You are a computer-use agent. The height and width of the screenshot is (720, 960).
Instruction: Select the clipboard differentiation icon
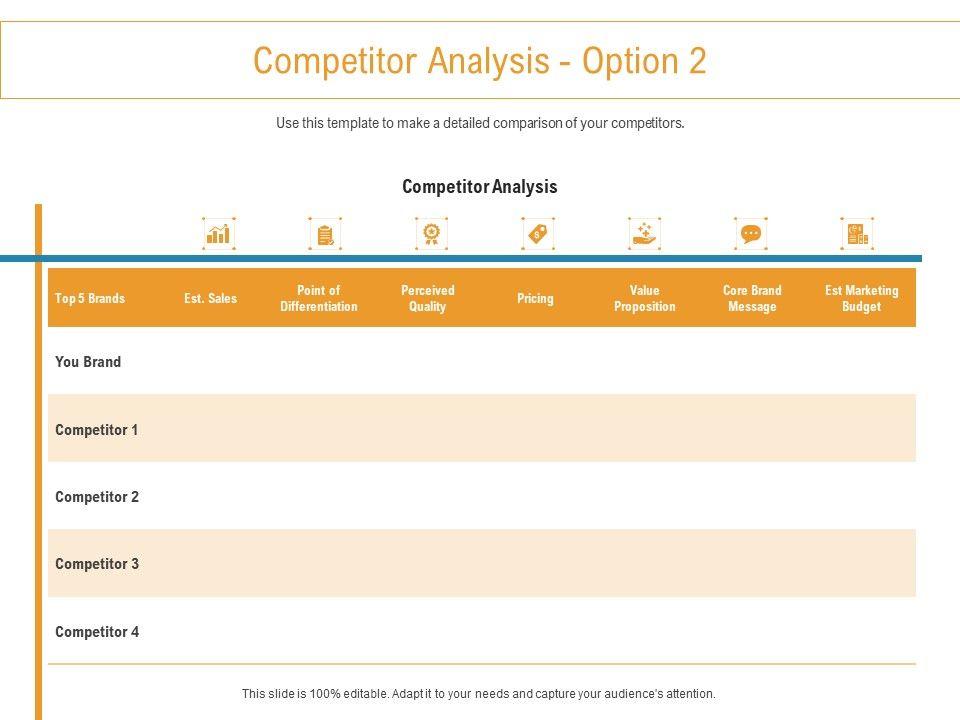click(325, 234)
